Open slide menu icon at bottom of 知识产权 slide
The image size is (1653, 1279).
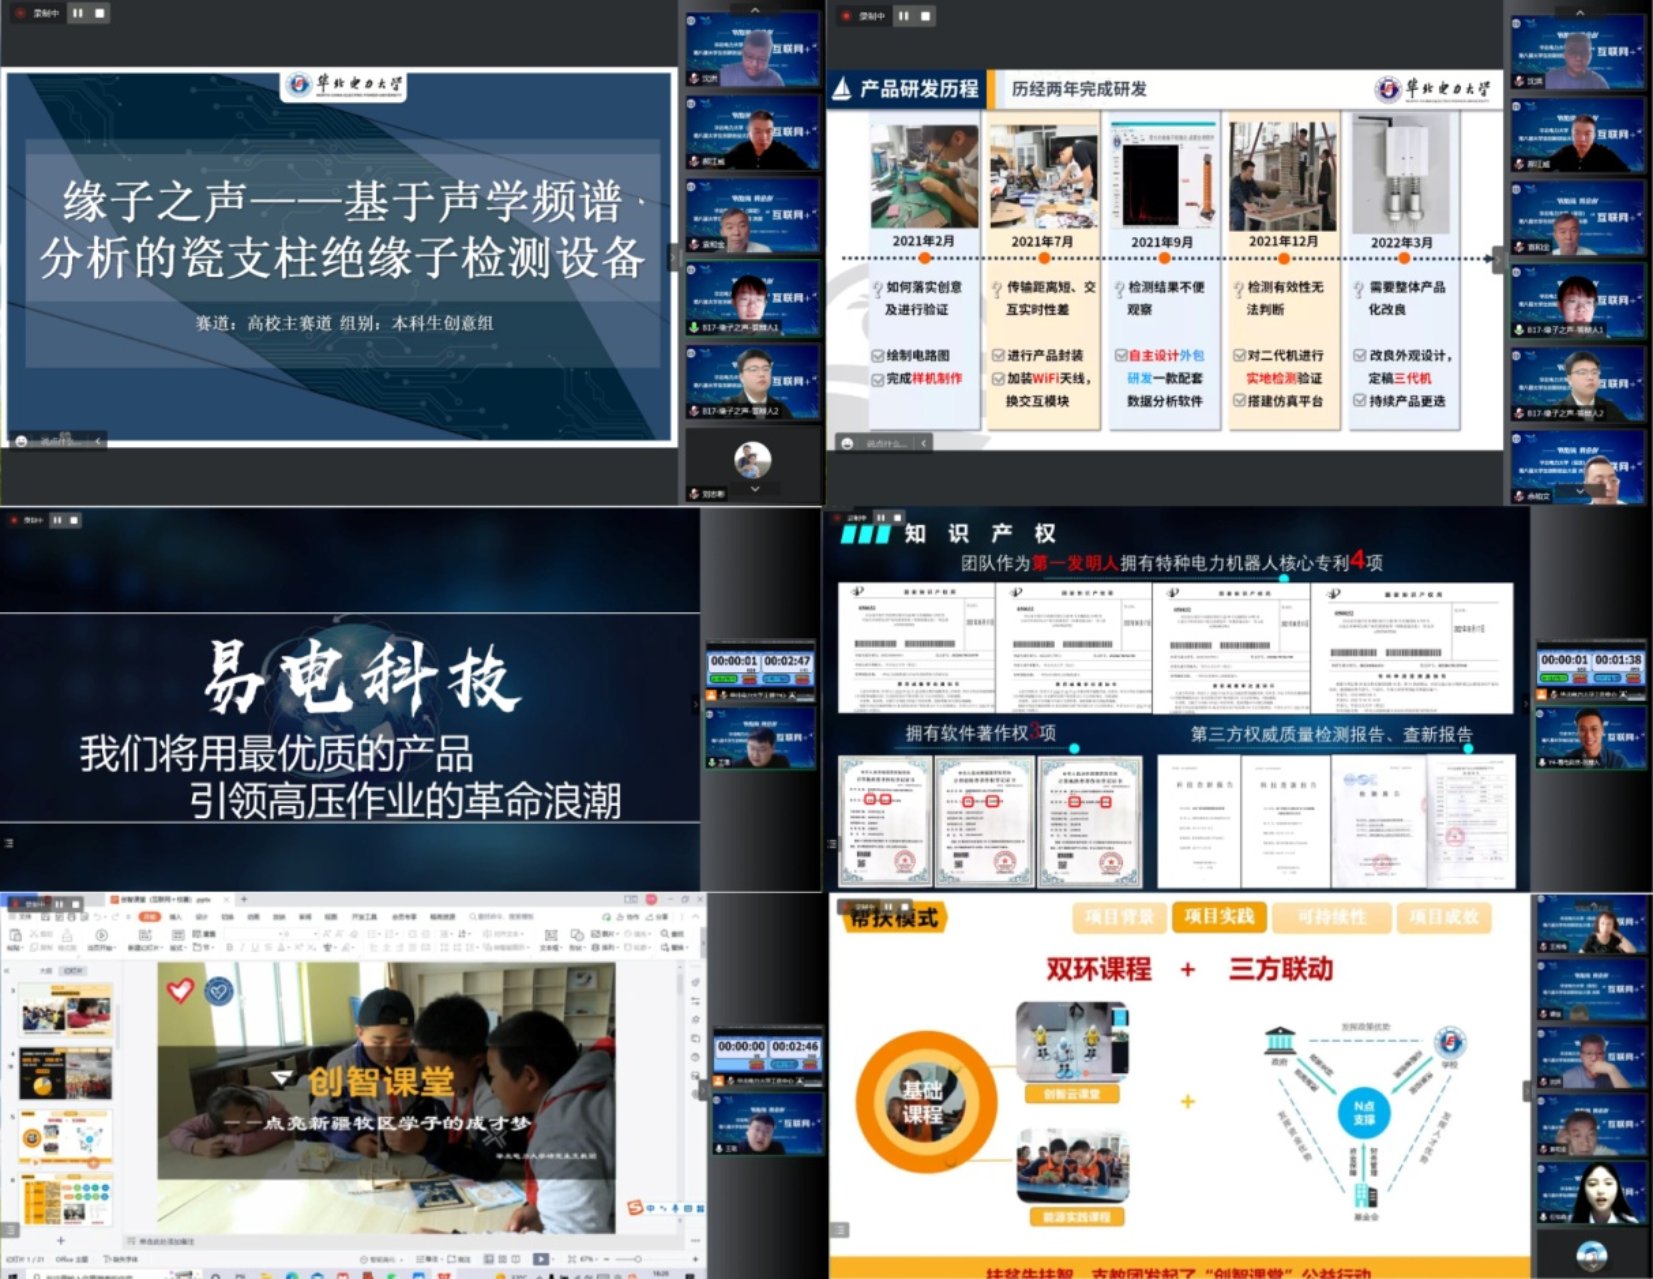pyautogui.click(x=832, y=844)
